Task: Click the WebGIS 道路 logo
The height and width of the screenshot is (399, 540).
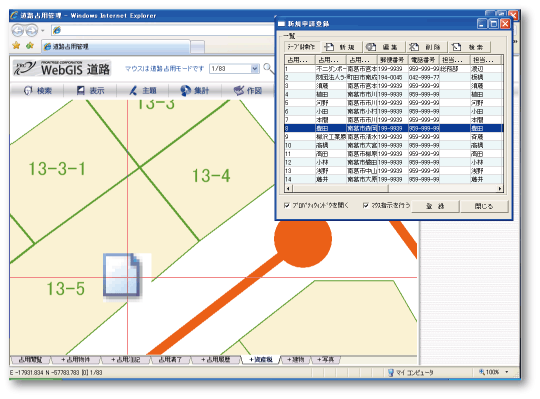Action: click(62, 69)
